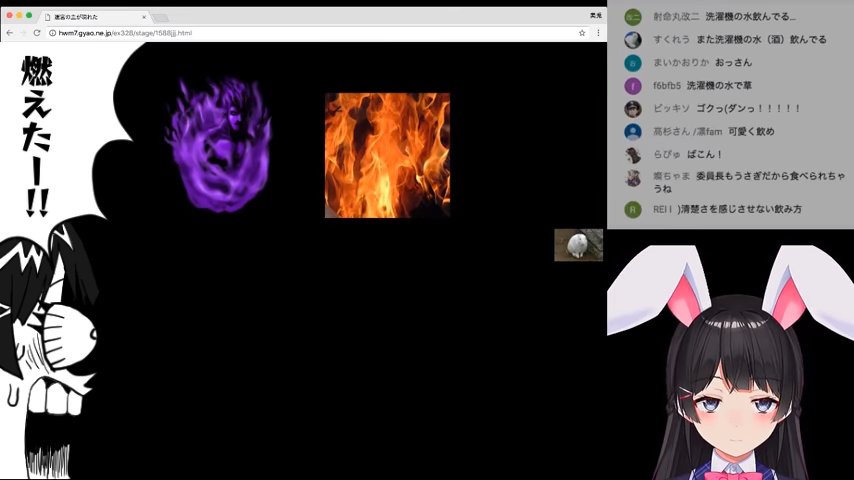Click the message また洗濯機の水（酒）飲んでる
This screenshot has width=854, height=480.
761,40
